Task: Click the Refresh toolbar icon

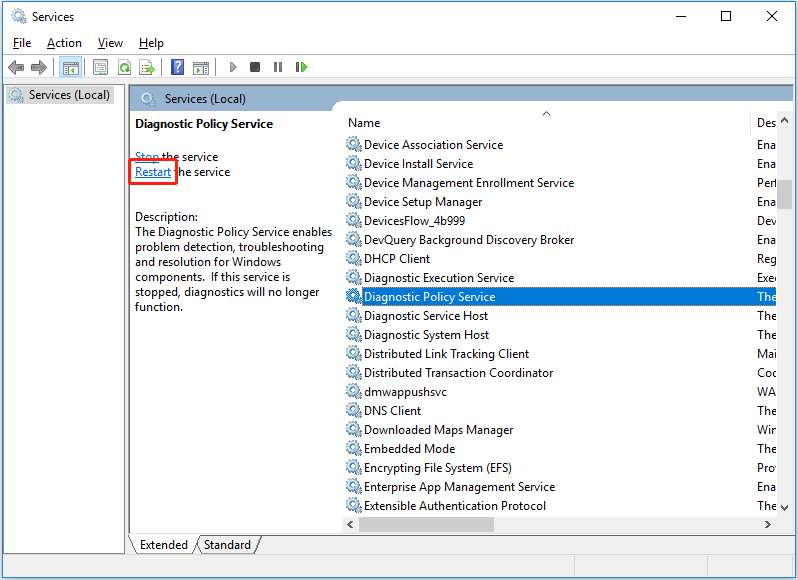Action: [124, 67]
